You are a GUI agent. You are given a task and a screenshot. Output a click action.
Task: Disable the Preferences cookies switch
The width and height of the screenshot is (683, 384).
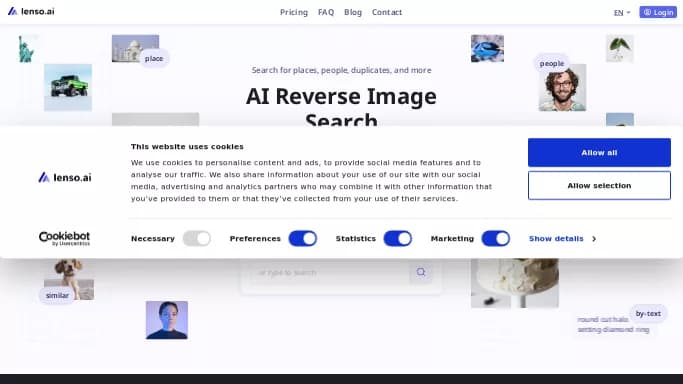[303, 239]
